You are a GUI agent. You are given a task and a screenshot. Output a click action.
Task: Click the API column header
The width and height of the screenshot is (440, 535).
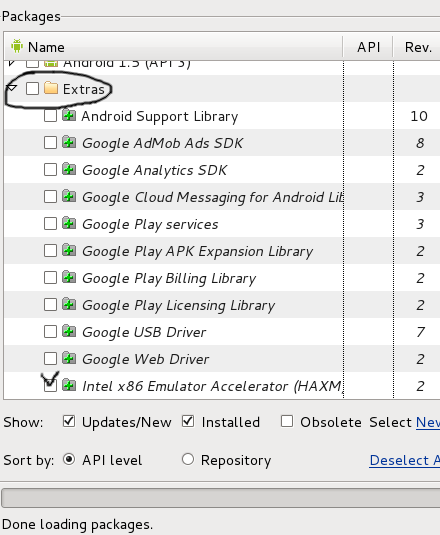[368, 47]
